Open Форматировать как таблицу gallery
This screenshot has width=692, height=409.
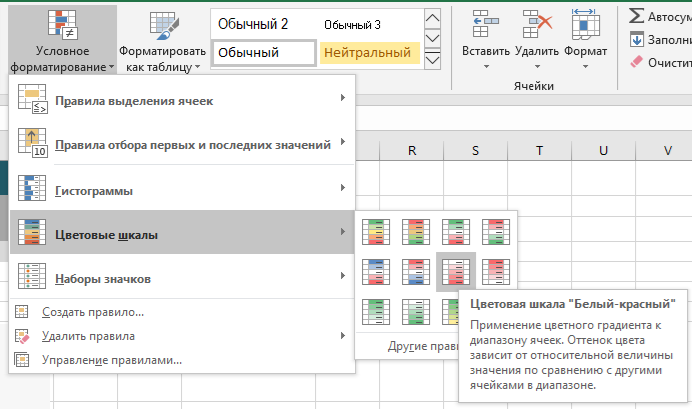tap(161, 40)
